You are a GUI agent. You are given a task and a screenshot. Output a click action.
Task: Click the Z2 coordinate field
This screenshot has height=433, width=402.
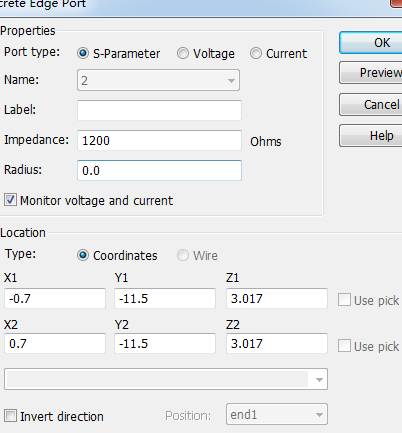pos(277,343)
